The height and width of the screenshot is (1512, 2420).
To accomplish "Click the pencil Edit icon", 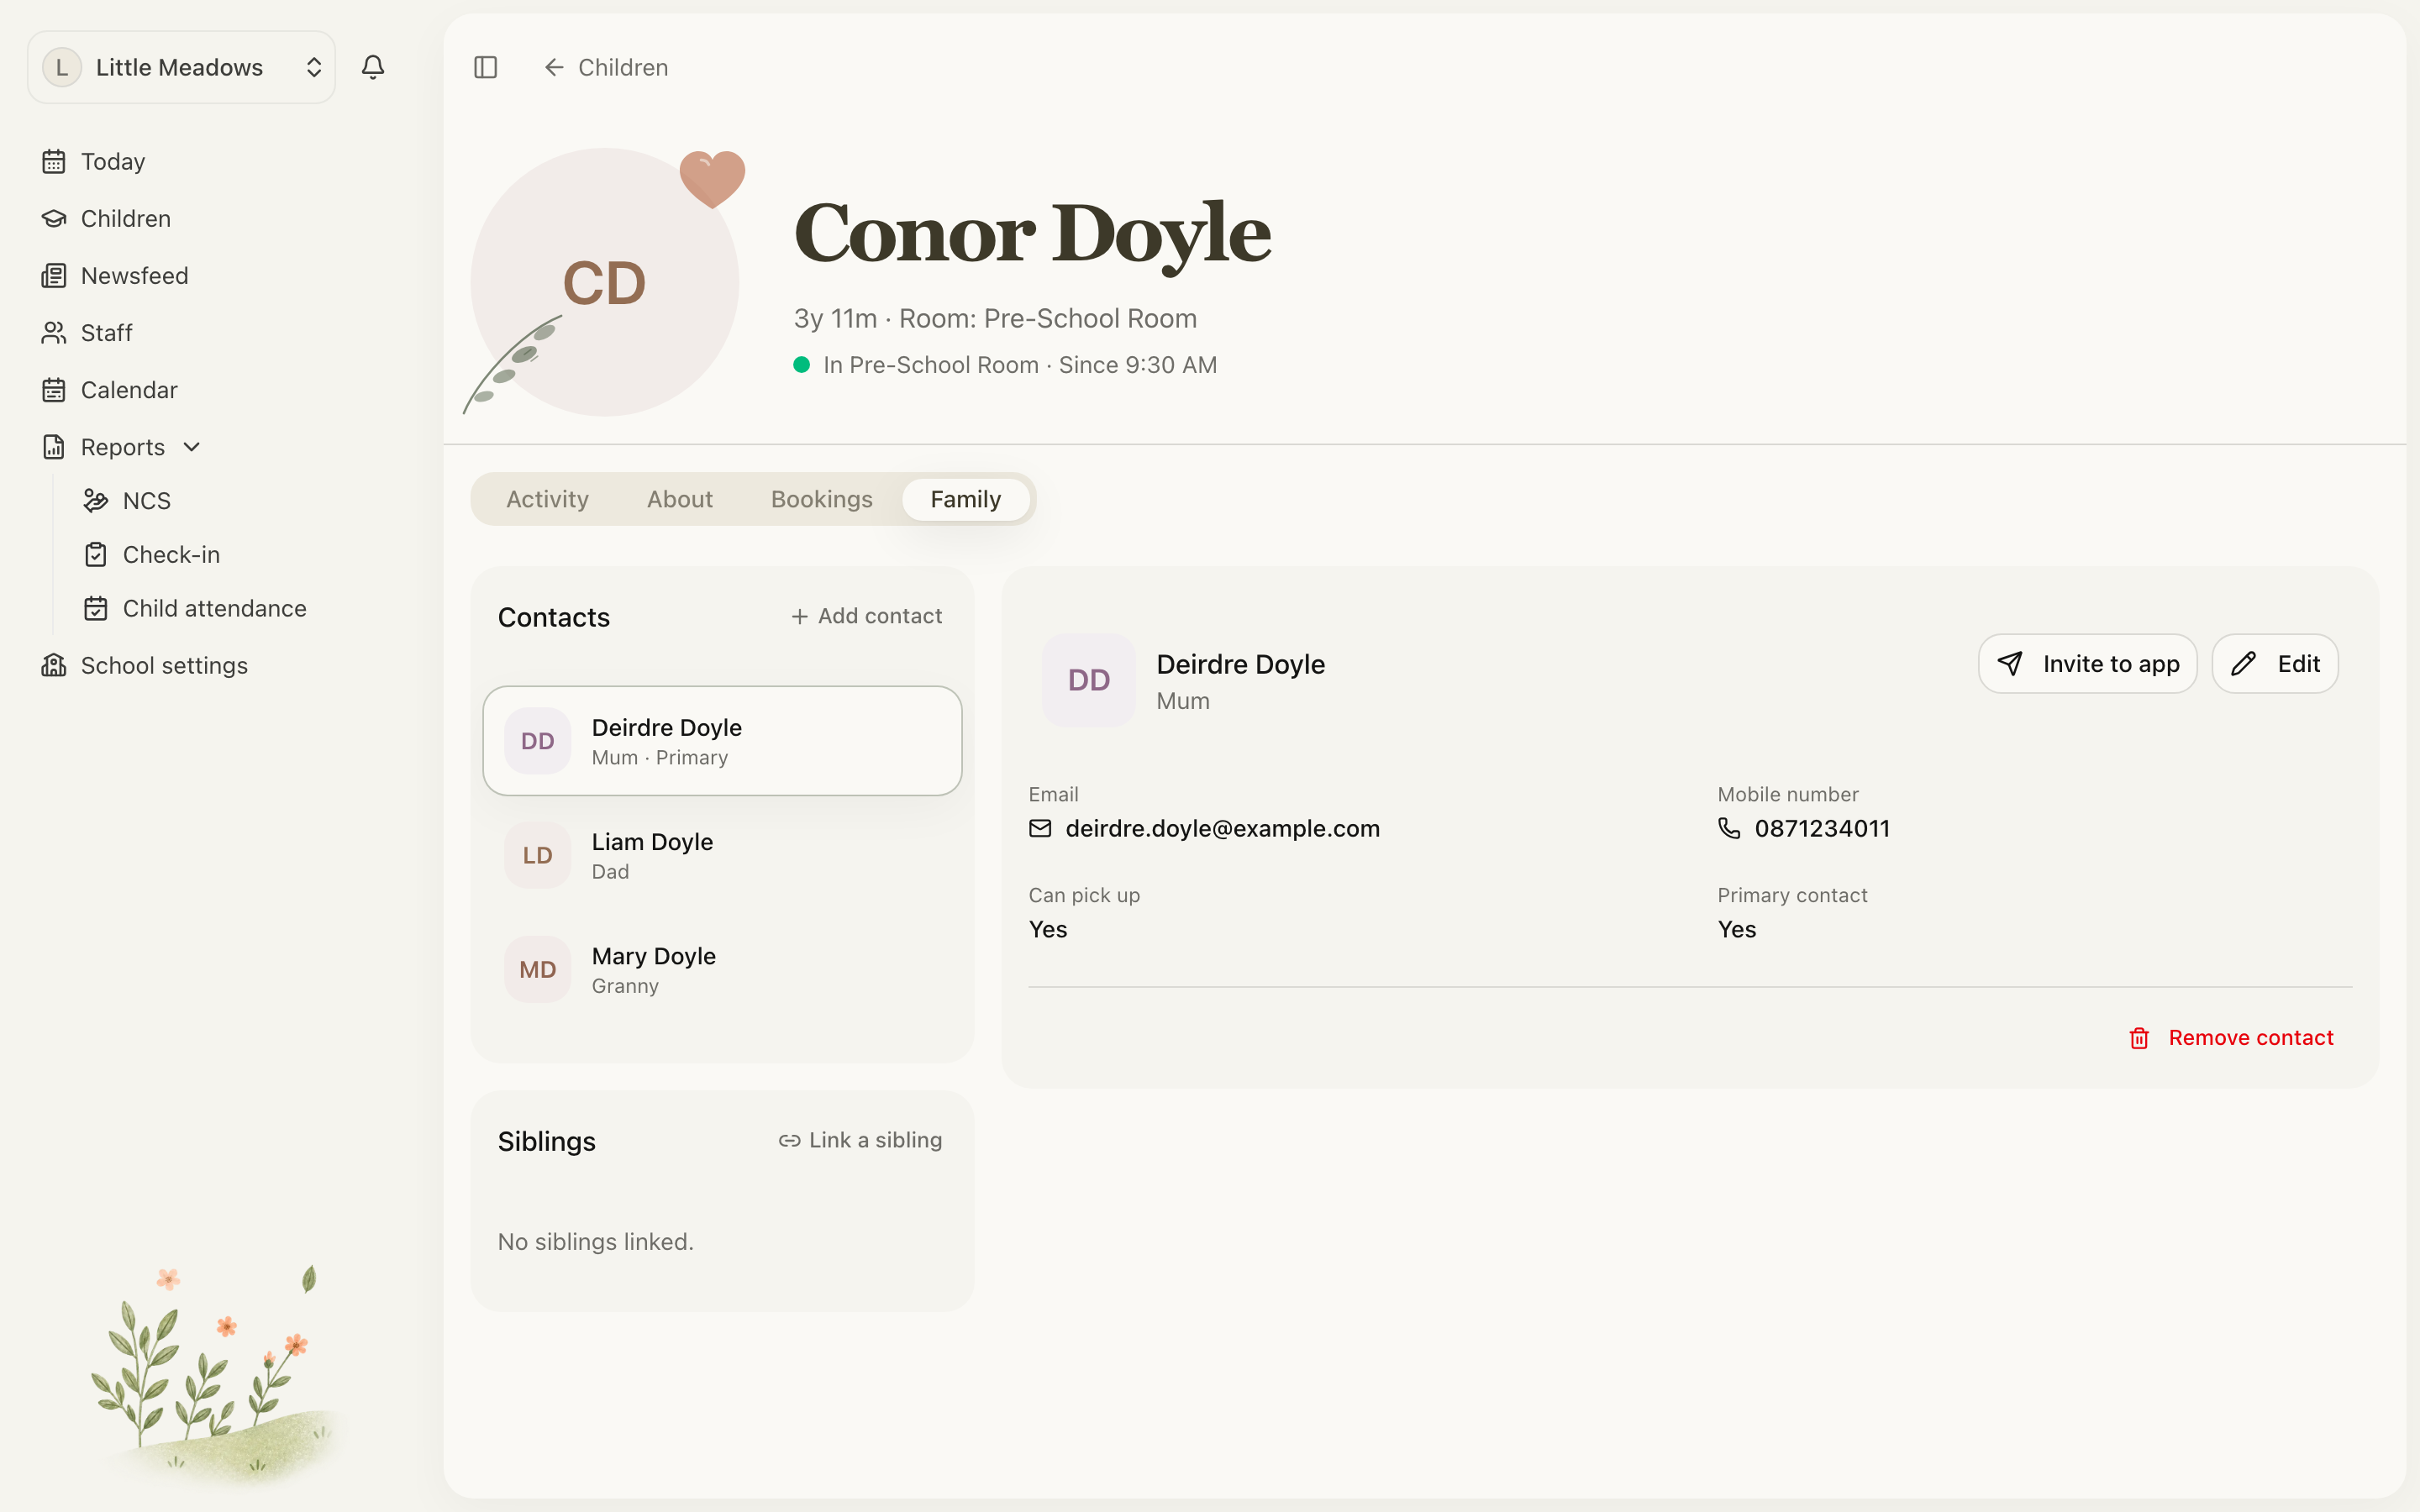I will click(x=2244, y=663).
